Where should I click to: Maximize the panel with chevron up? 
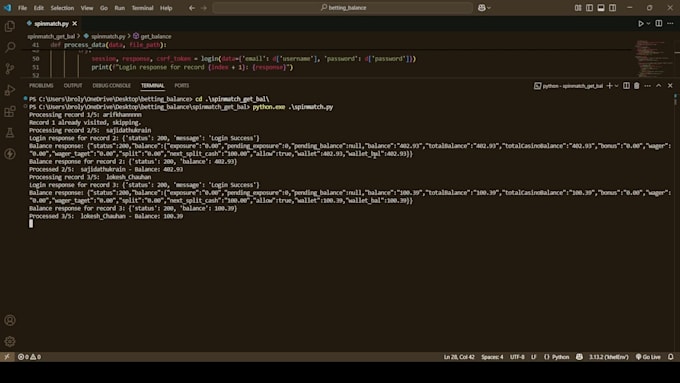coord(658,86)
